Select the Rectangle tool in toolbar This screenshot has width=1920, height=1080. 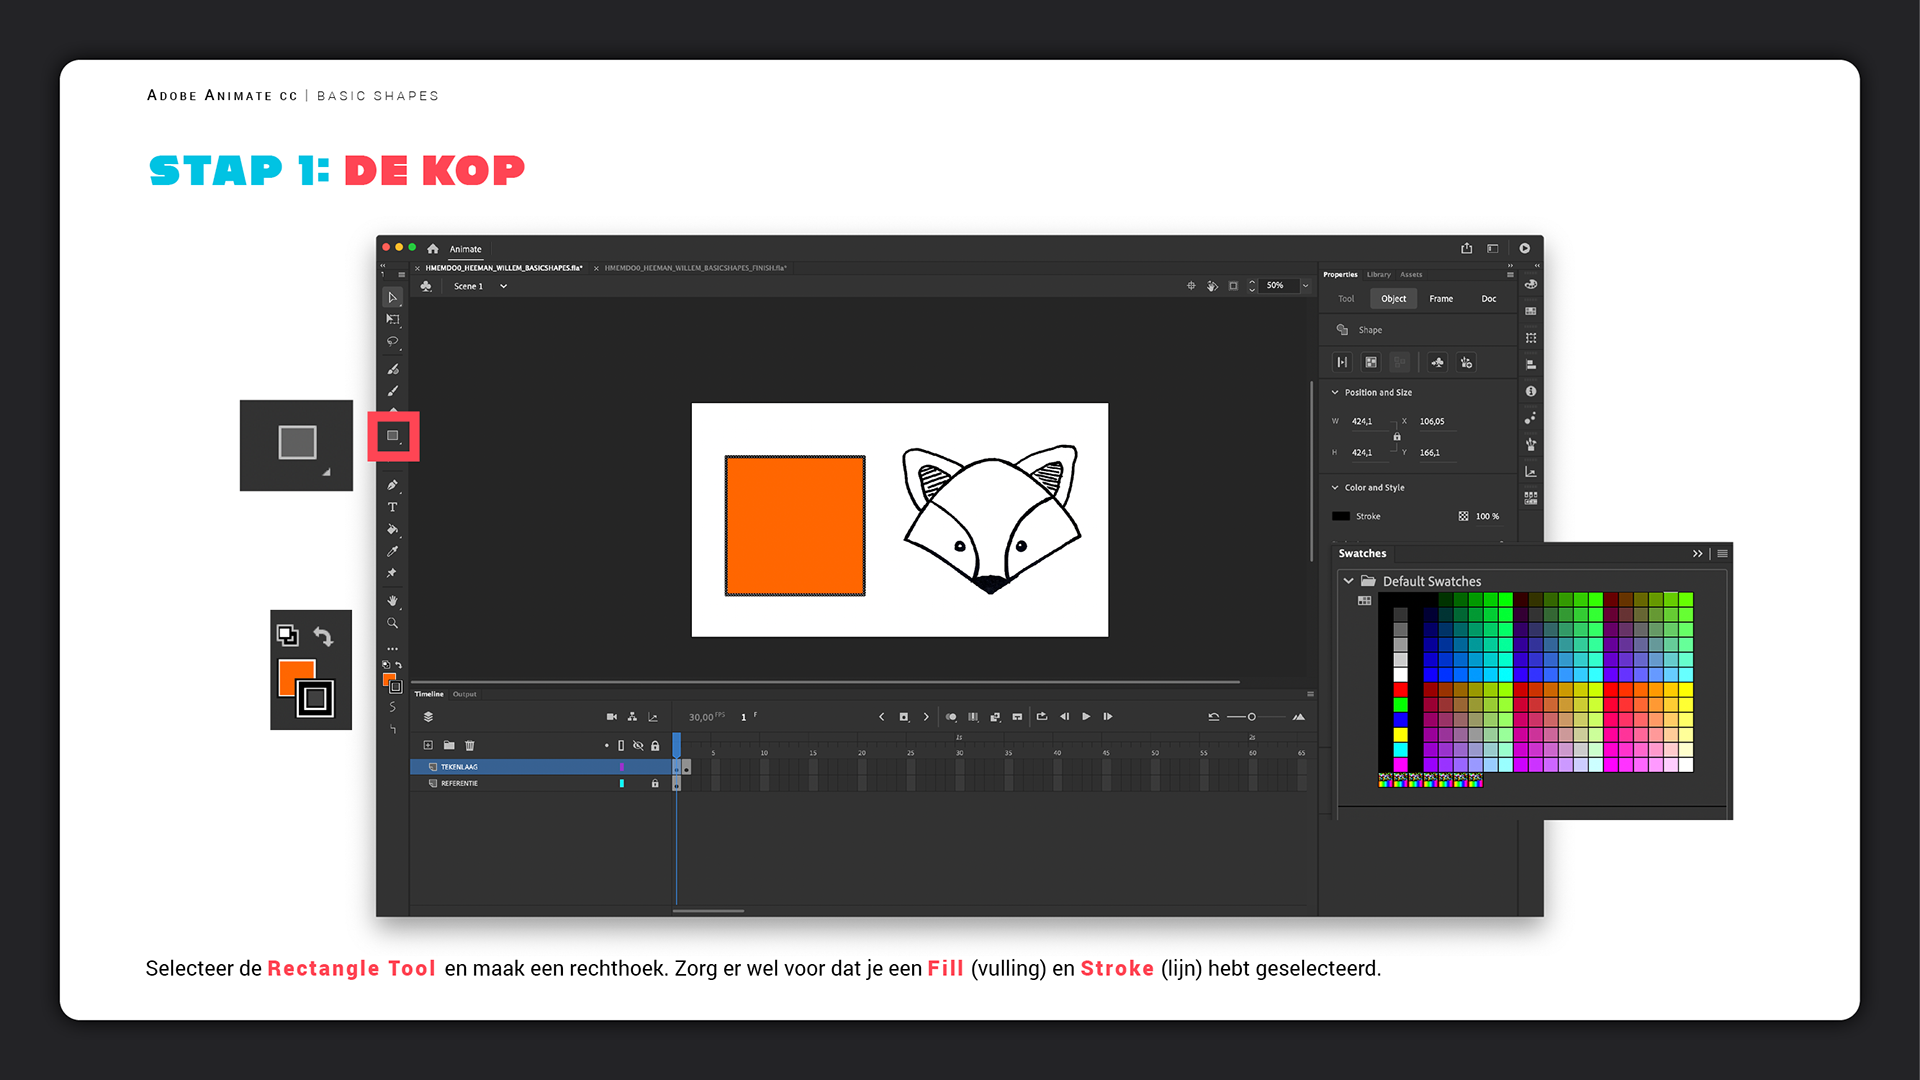393,436
